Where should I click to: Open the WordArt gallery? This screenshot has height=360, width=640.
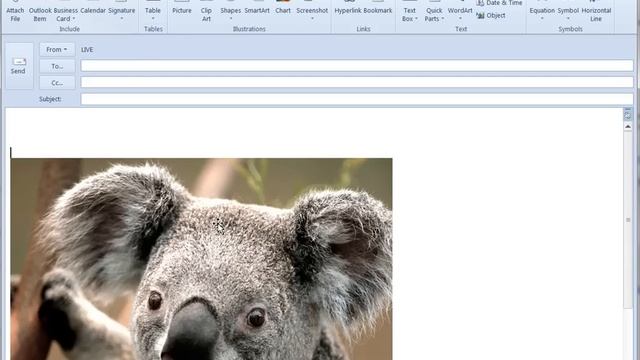coord(460,11)
